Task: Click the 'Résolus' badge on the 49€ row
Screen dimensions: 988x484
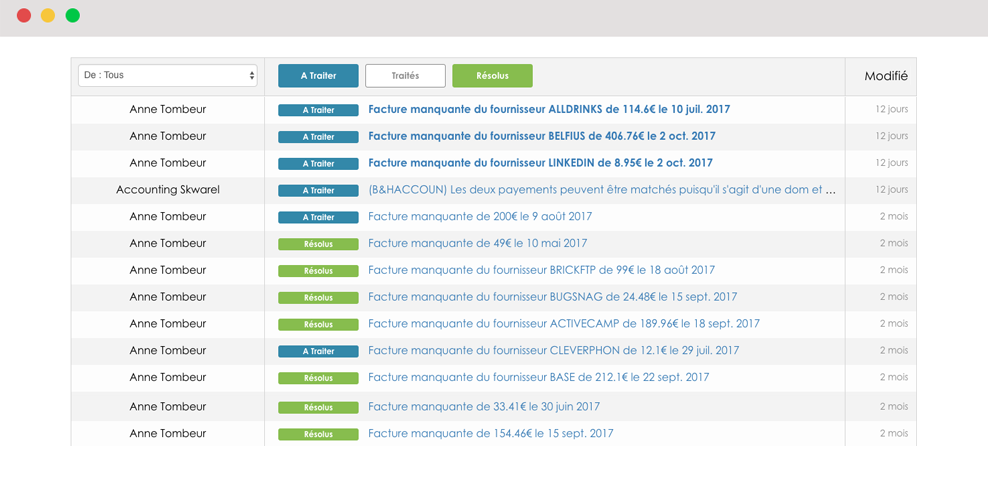Action: click(x=318, y=244)
